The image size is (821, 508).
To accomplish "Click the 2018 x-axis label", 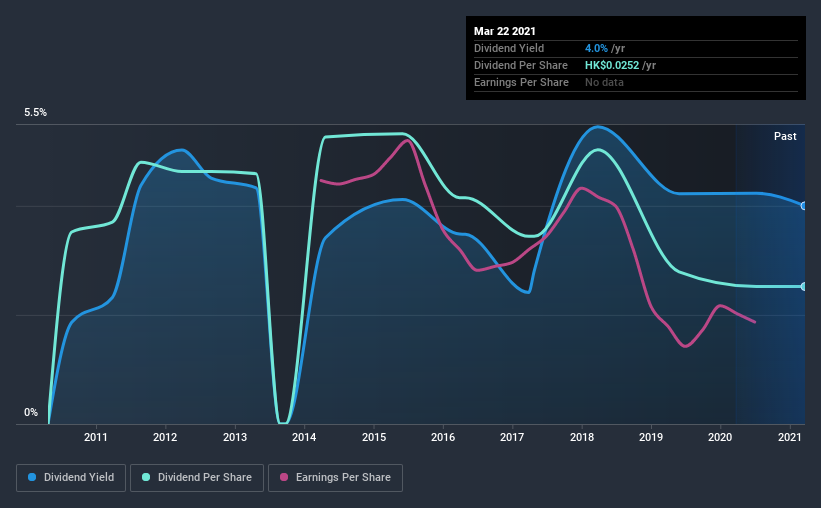I will (582, 437).
